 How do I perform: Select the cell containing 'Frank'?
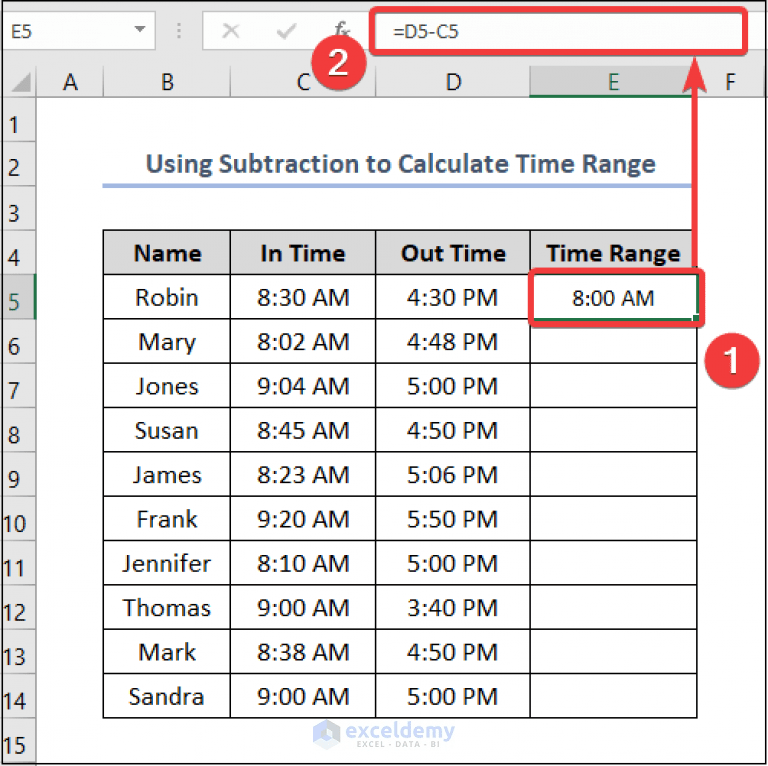167,519
